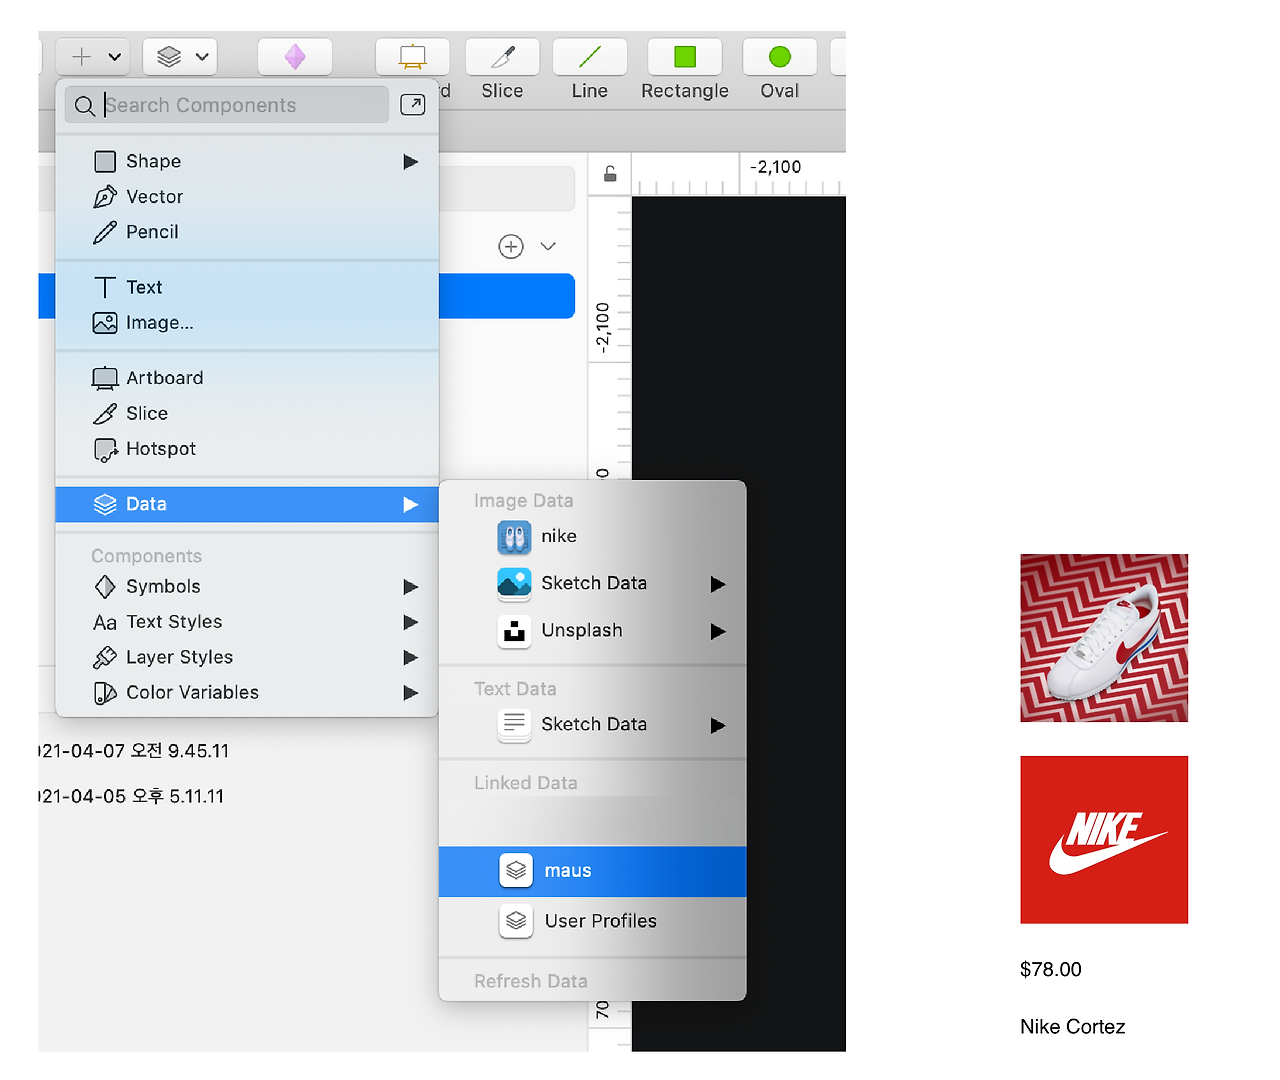
Task: Add a page with circled plus
Action: pos(511,247)
